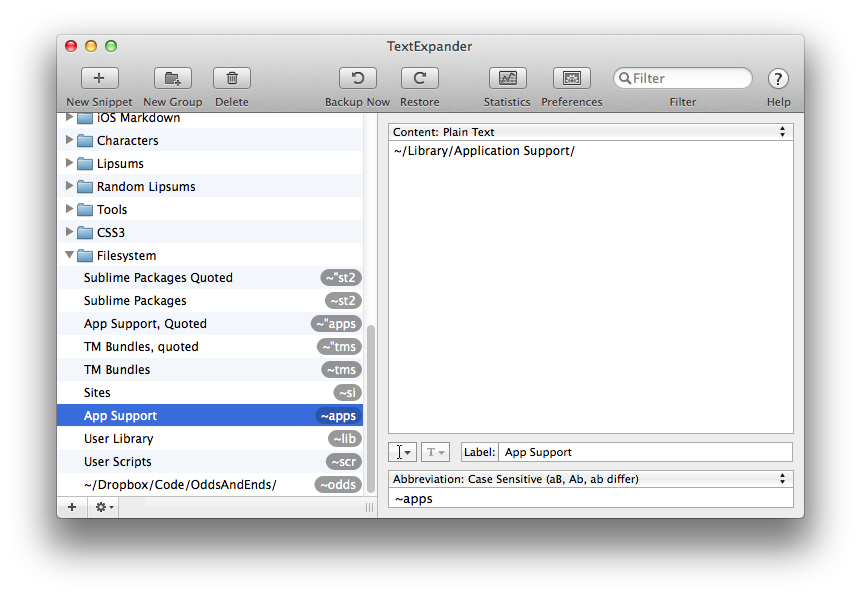
Task: Select the ~/Dropbox/Code/OddsAndEnds/ snippet
Action: [210, 485]
